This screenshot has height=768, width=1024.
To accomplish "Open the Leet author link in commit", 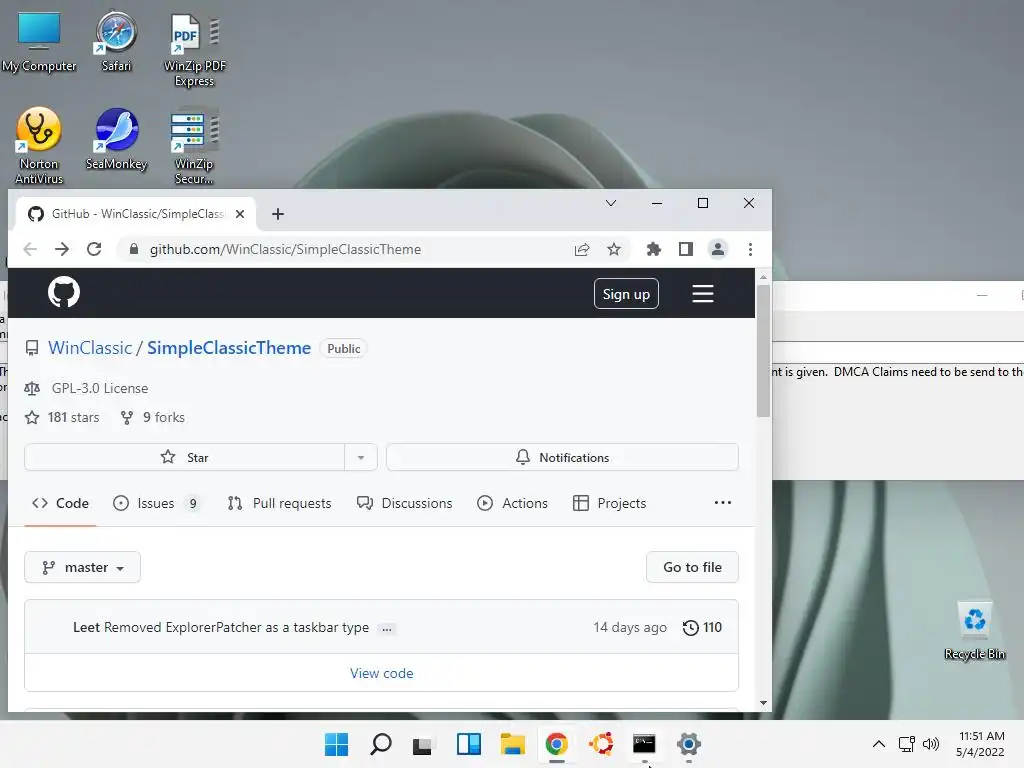I will pos(86,627).
